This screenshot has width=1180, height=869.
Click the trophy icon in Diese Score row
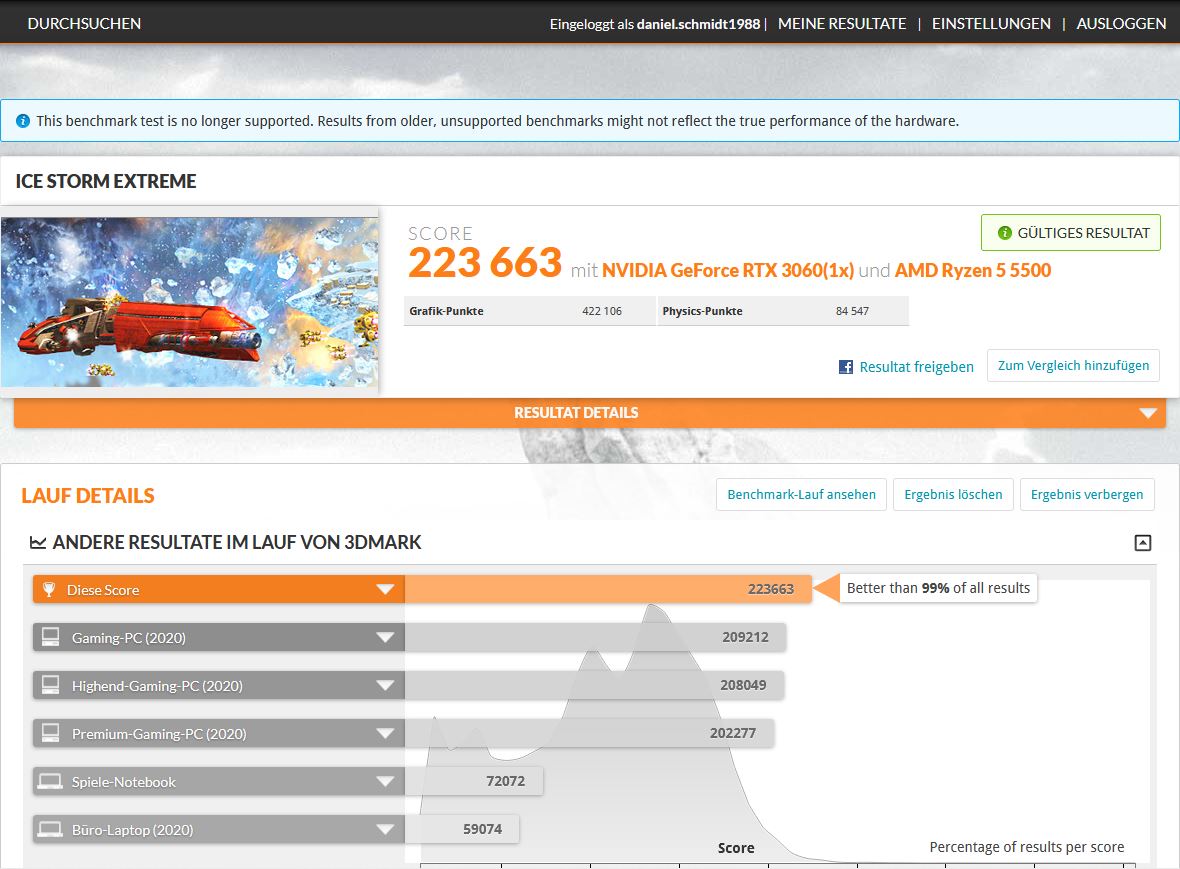(x=49, y=589)
